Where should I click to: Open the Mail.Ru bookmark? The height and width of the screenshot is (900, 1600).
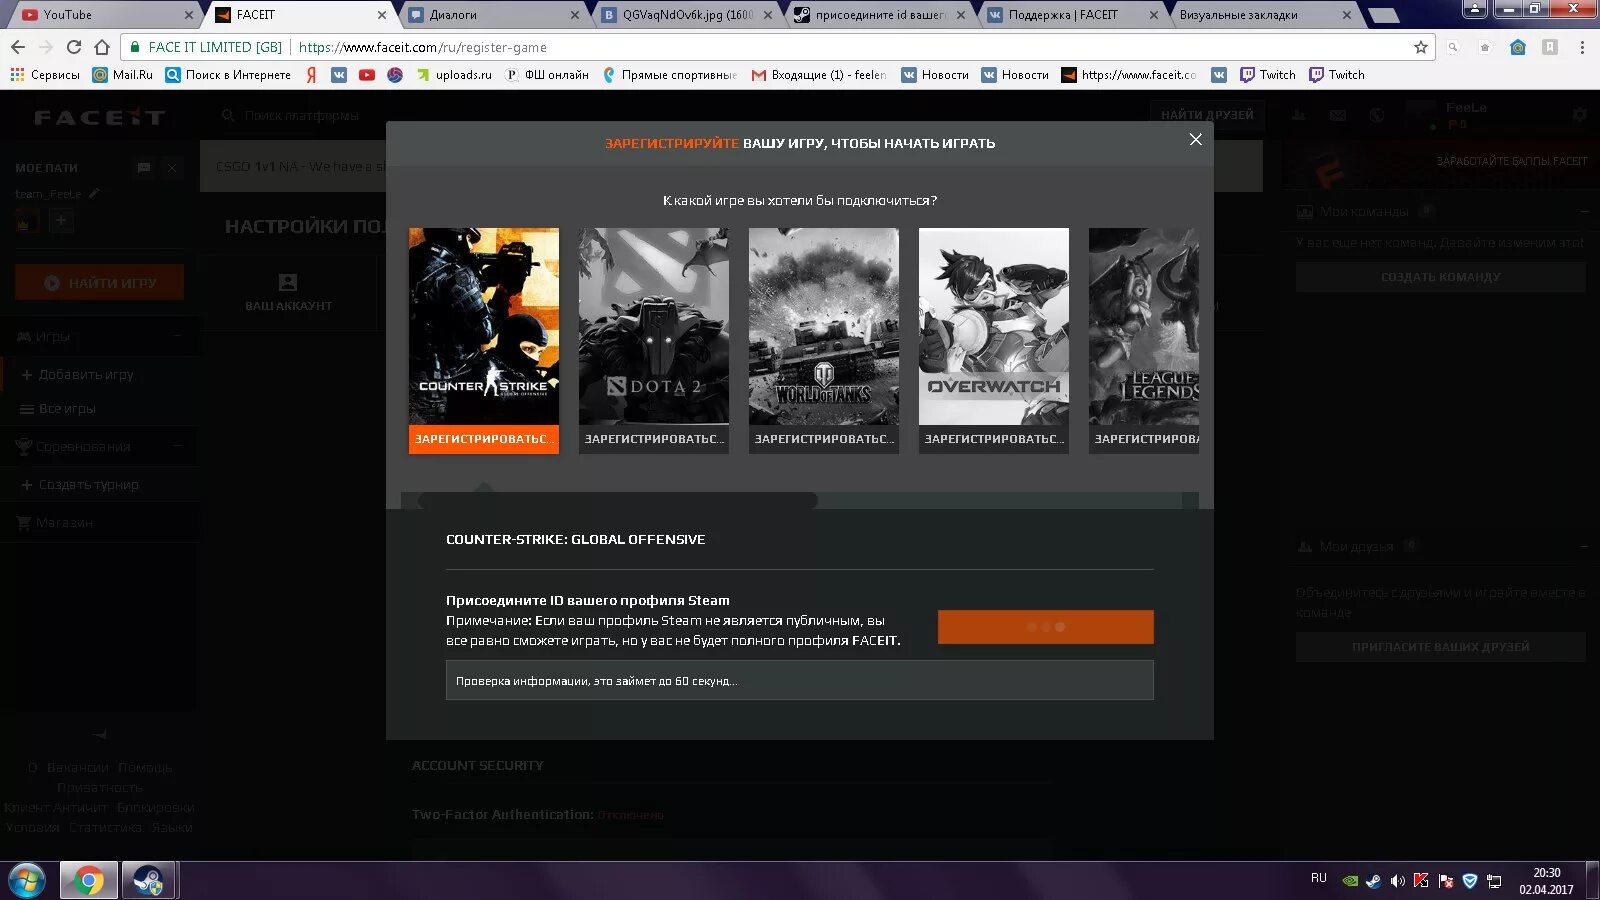pos(123,75)
